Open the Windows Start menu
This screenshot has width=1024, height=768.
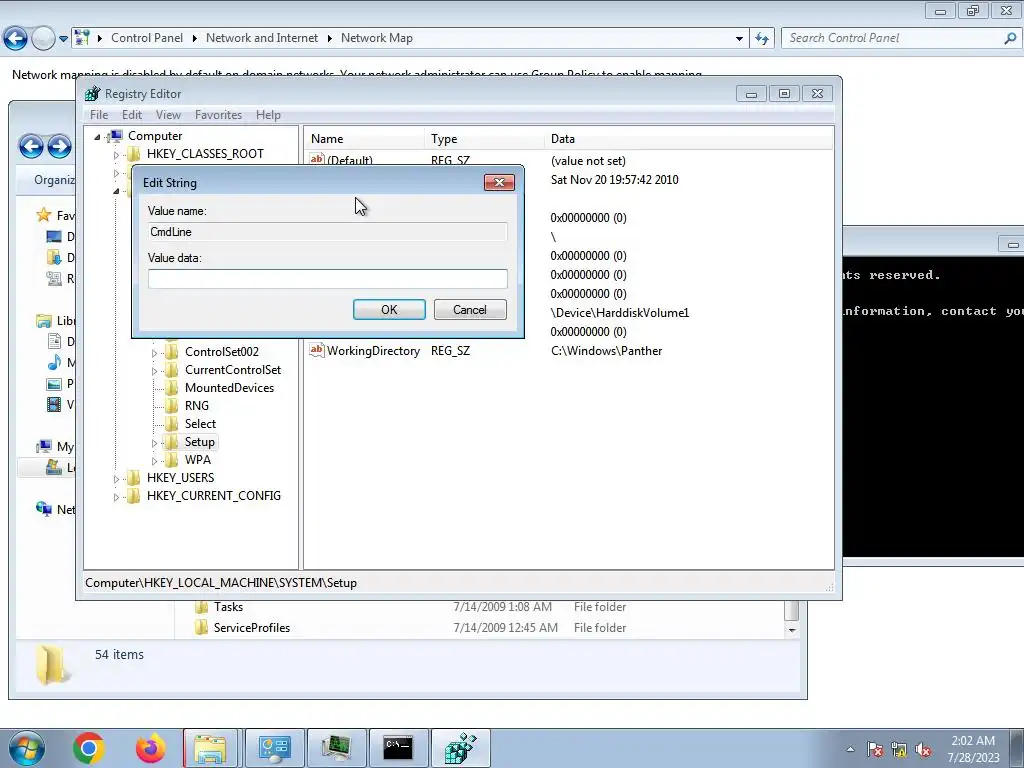click(26, 748)
